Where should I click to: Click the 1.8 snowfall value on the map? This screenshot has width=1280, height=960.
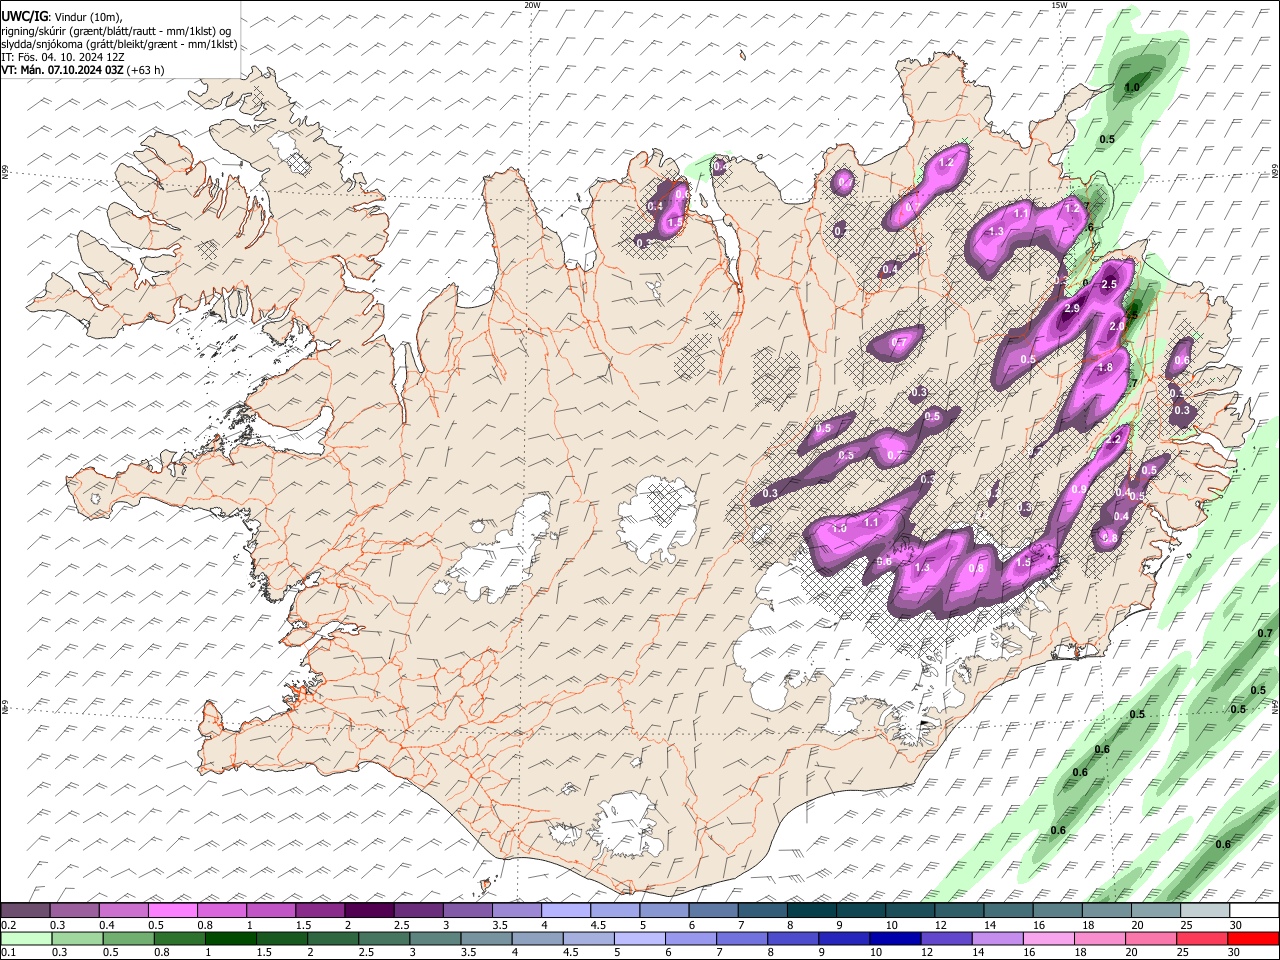click(x=1105, y=368)
